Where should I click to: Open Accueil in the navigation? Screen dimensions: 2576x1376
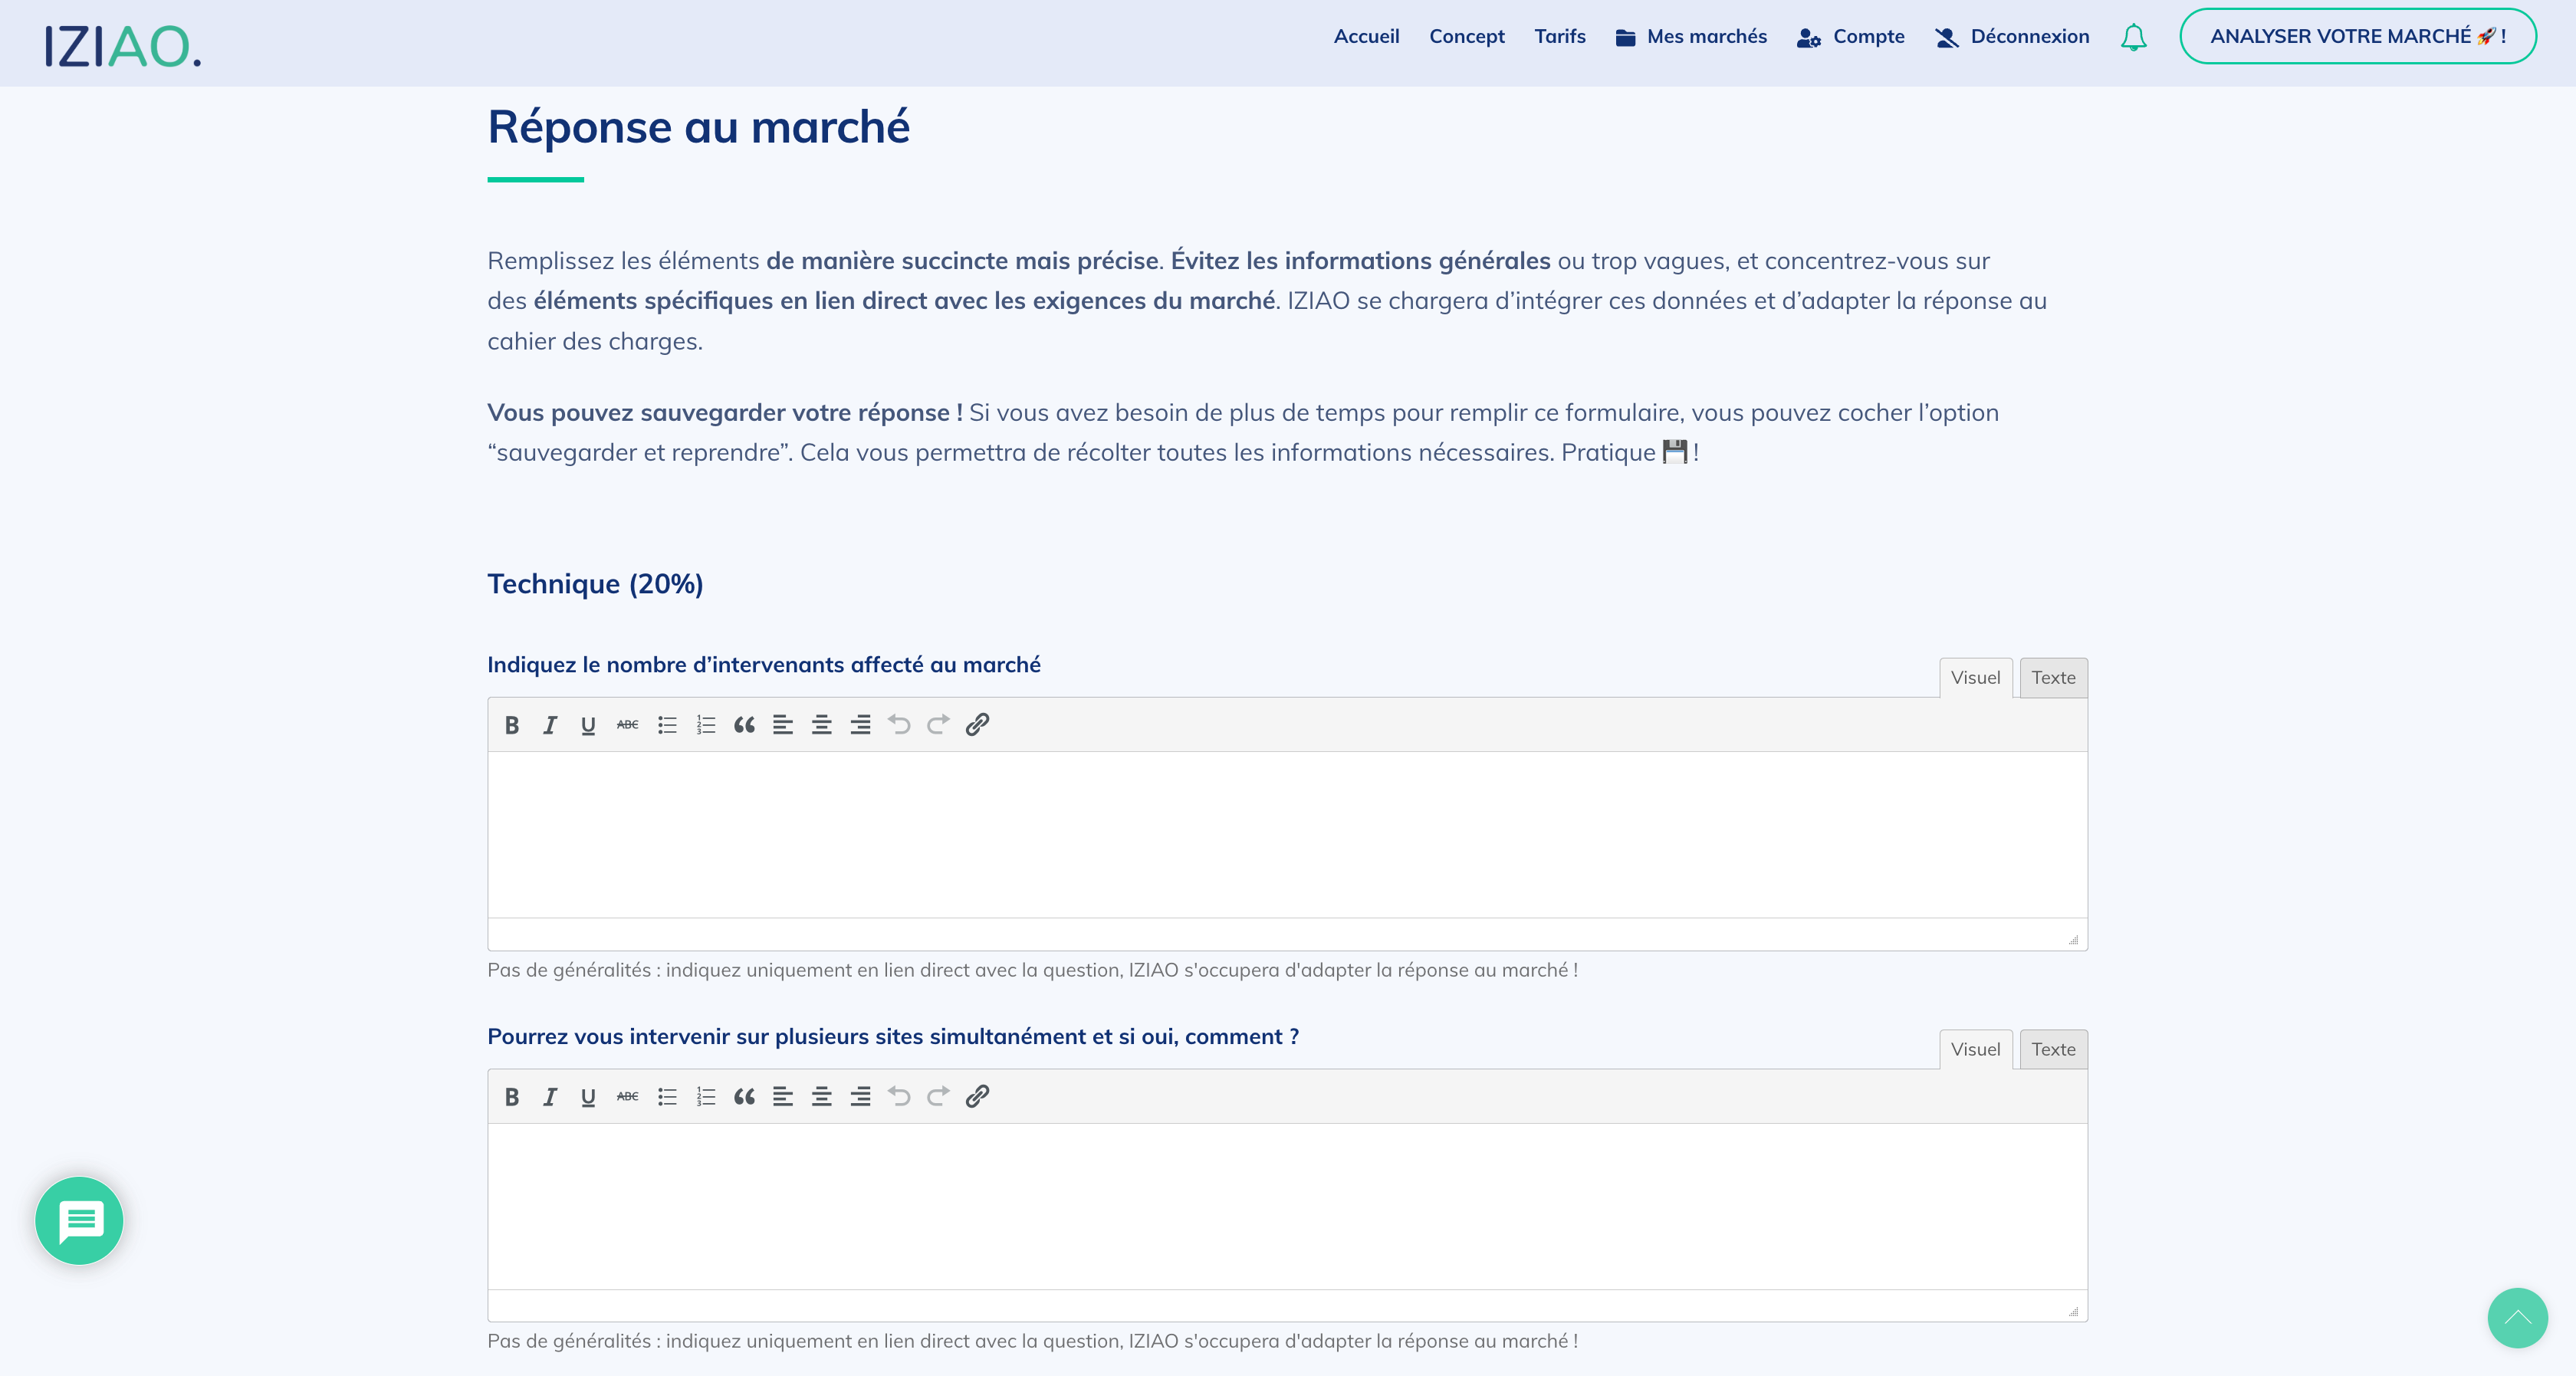coord(1366,37)
